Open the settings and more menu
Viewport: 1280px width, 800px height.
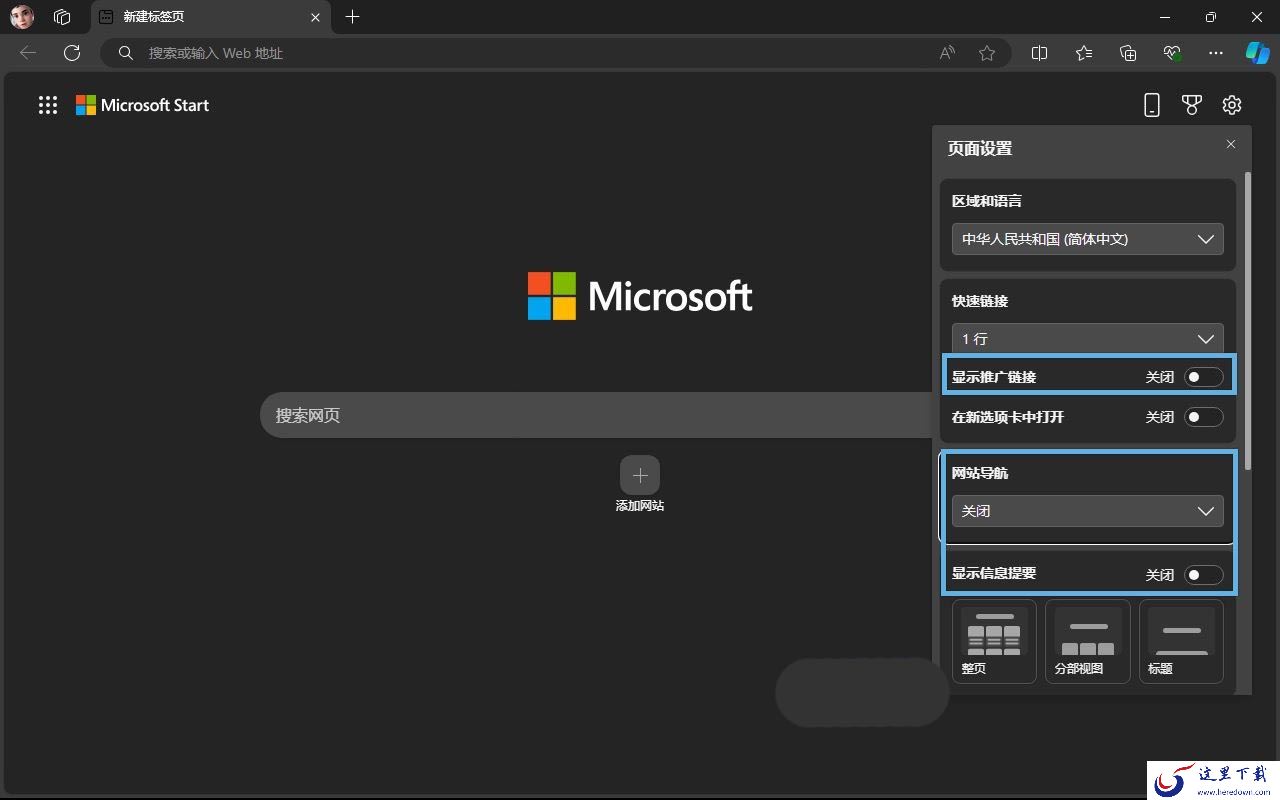tap(1216, 53)
